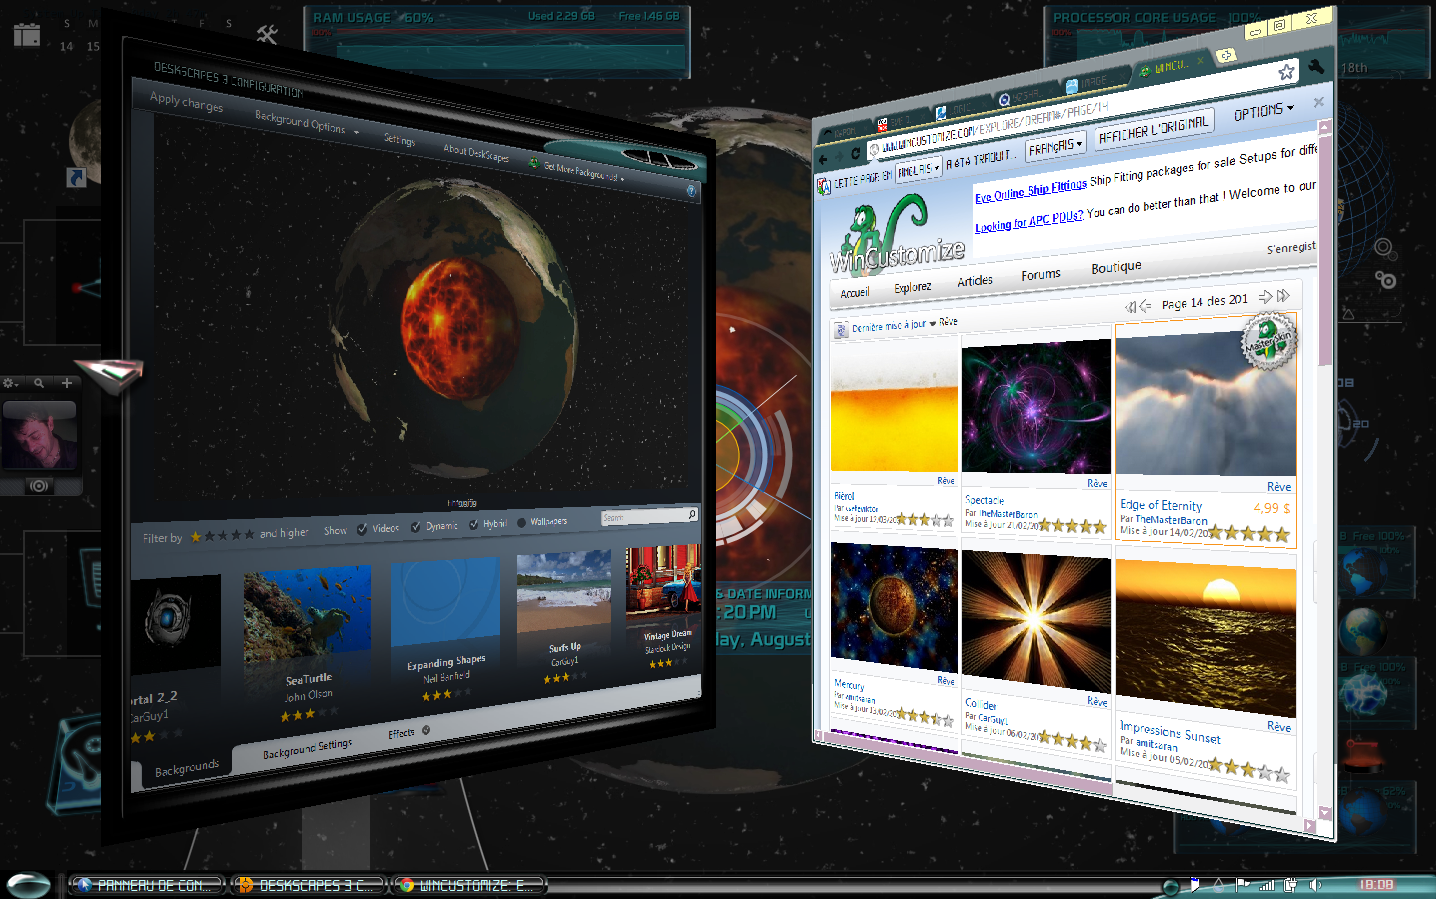Toggle the Hybrid checkbox
Screen dimensions: 1436x899
click(x=473, y=524)
